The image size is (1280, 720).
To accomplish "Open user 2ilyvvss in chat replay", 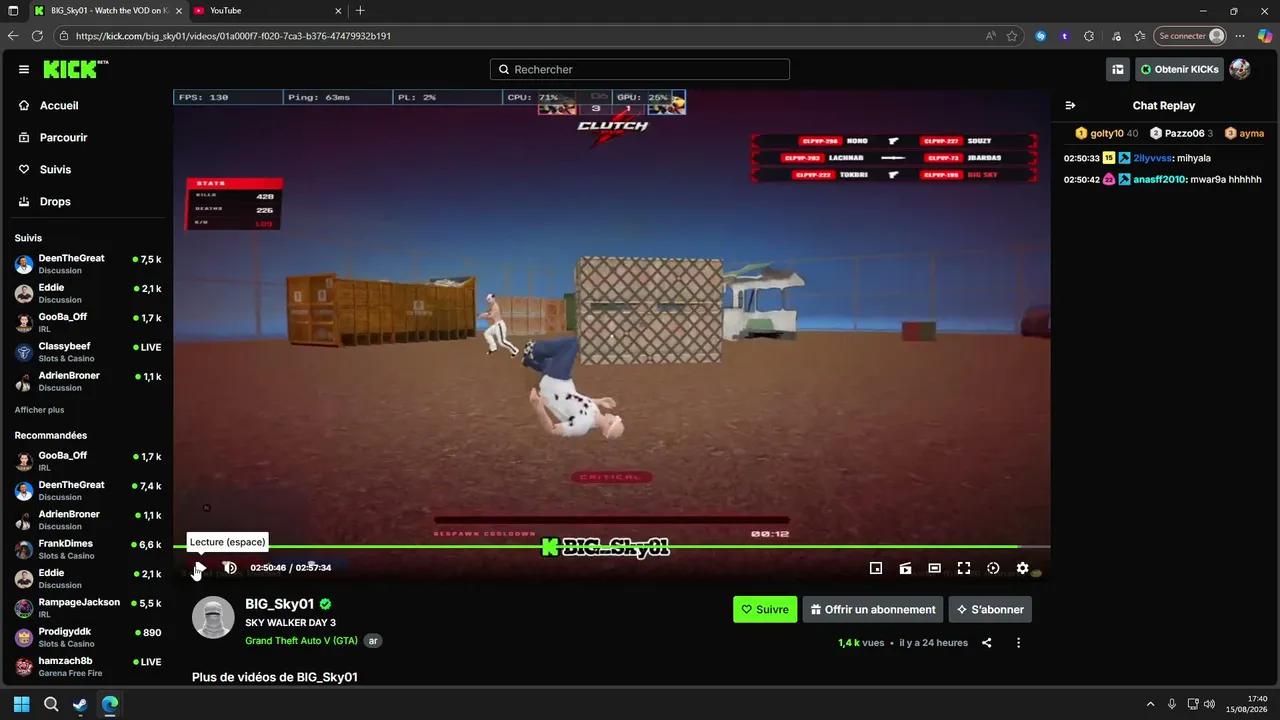I will (1153, 158).
